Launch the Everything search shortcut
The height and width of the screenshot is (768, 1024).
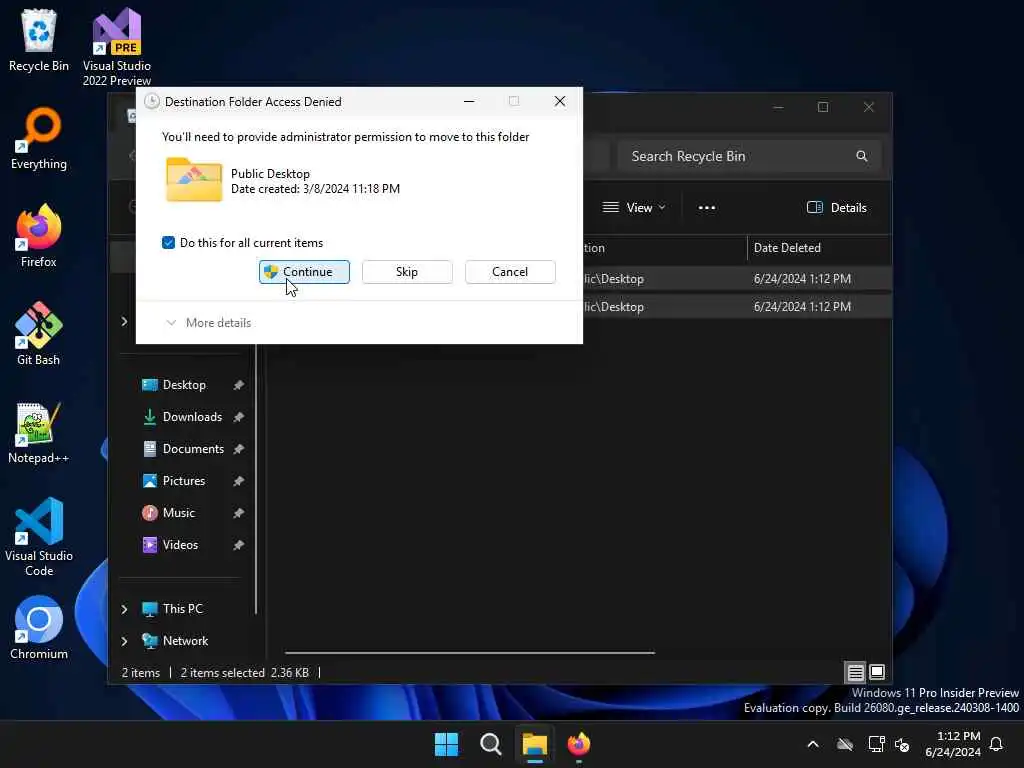pos(39,138)
